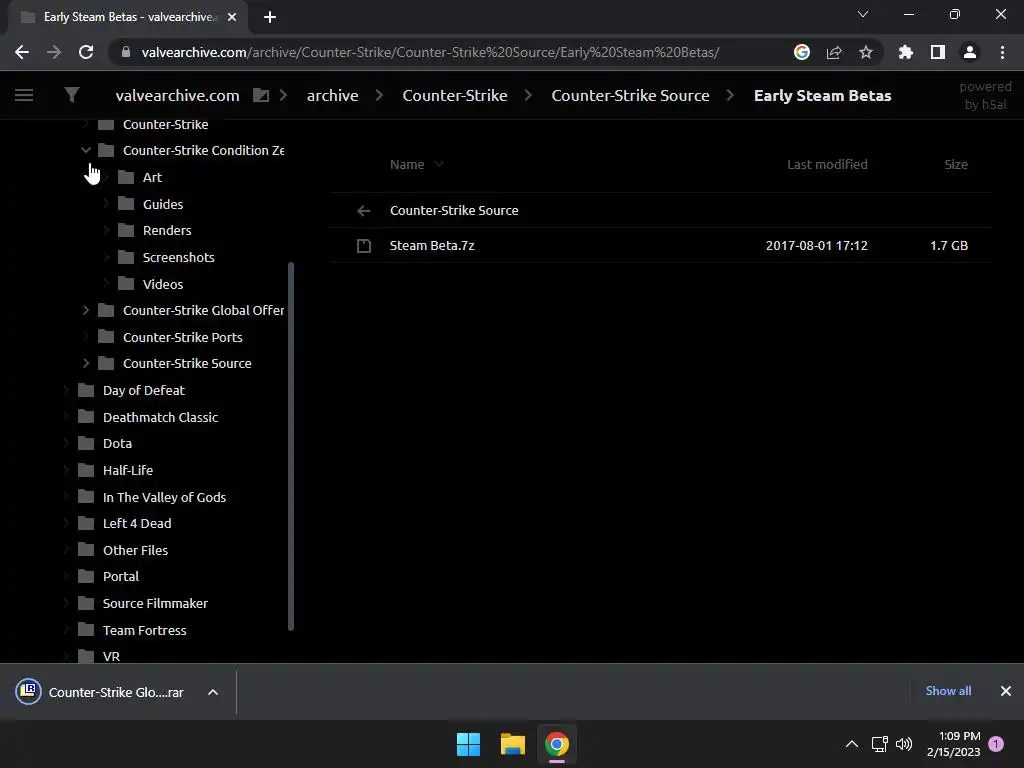1024x768 pixels.
Task: Toggle Name column sort arrow
Action: 439,165
